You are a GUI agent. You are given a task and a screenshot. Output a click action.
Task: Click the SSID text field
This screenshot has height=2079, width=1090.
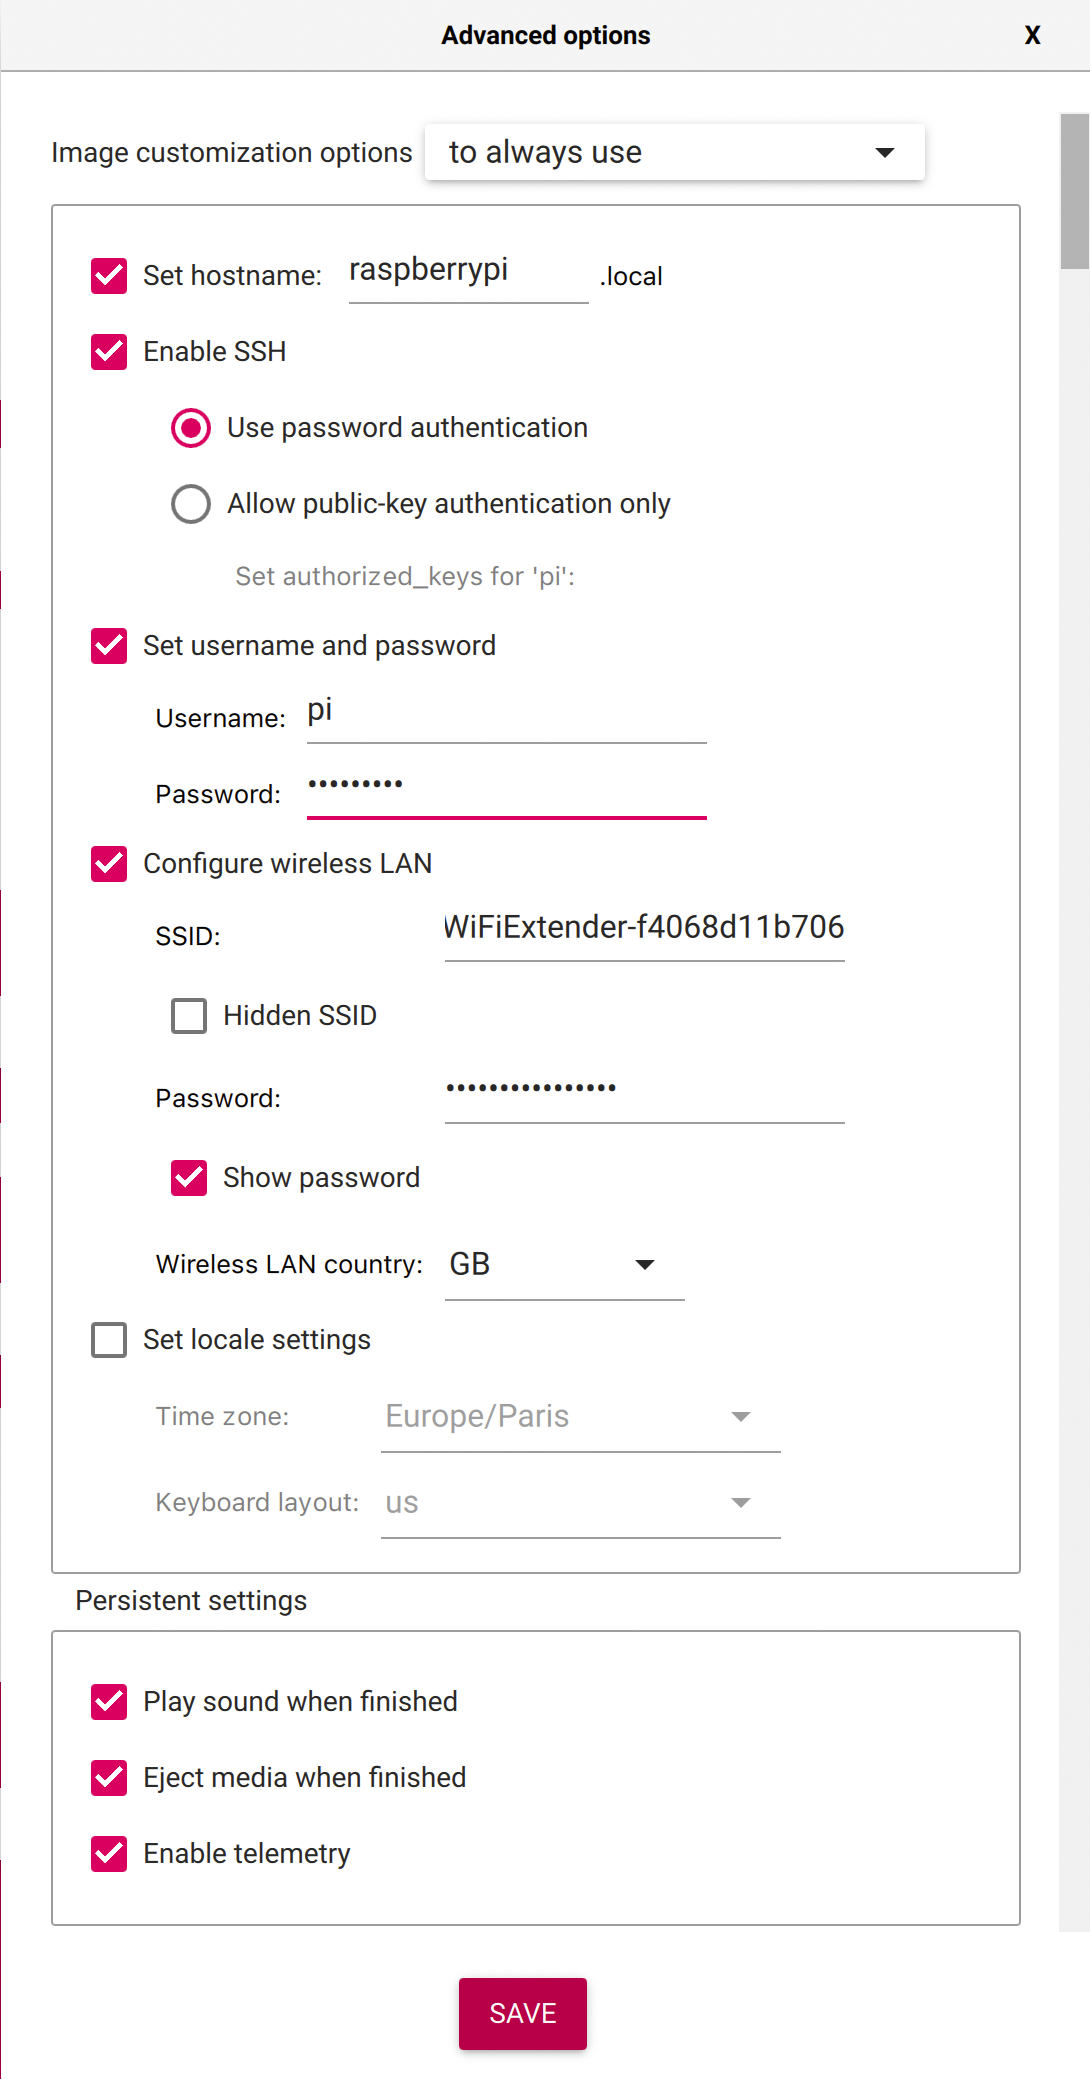tap(644, 929)
